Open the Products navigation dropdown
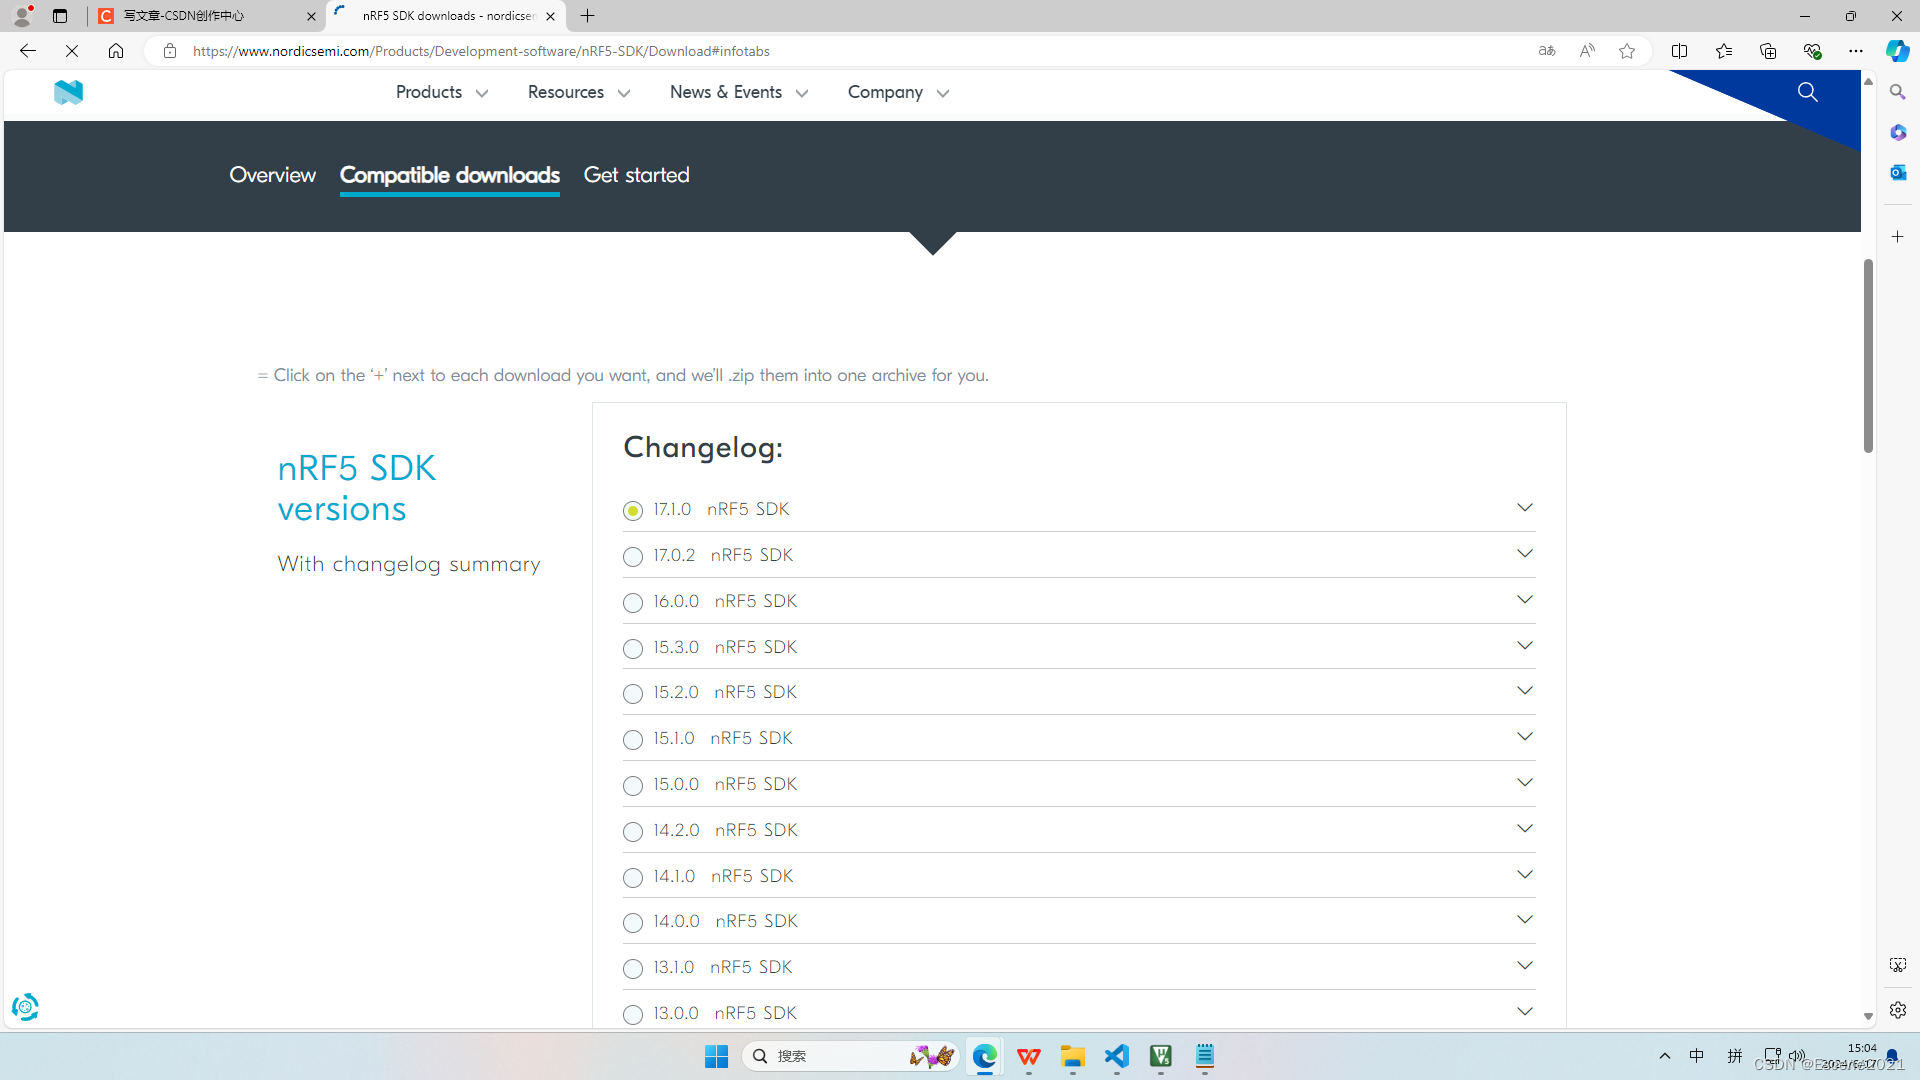 point(441,92)
